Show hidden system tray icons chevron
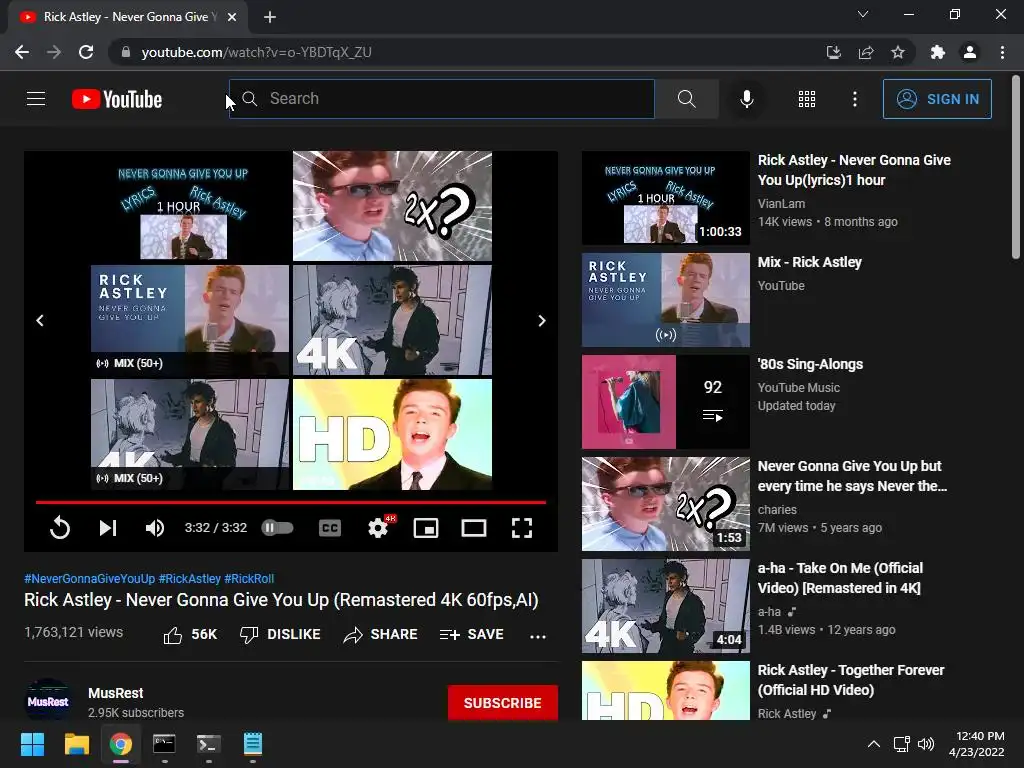The image size is (1024, 768). click(x=873, y=744)
